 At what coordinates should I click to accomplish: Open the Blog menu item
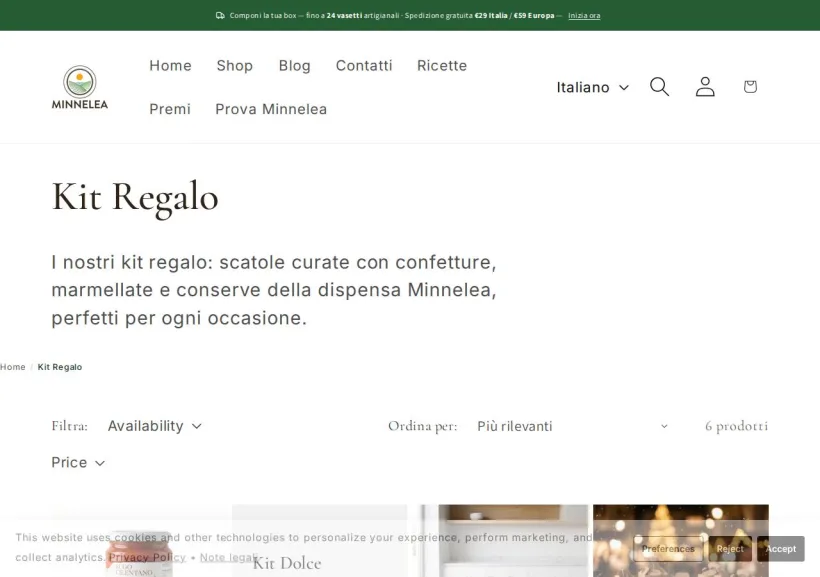294,65
